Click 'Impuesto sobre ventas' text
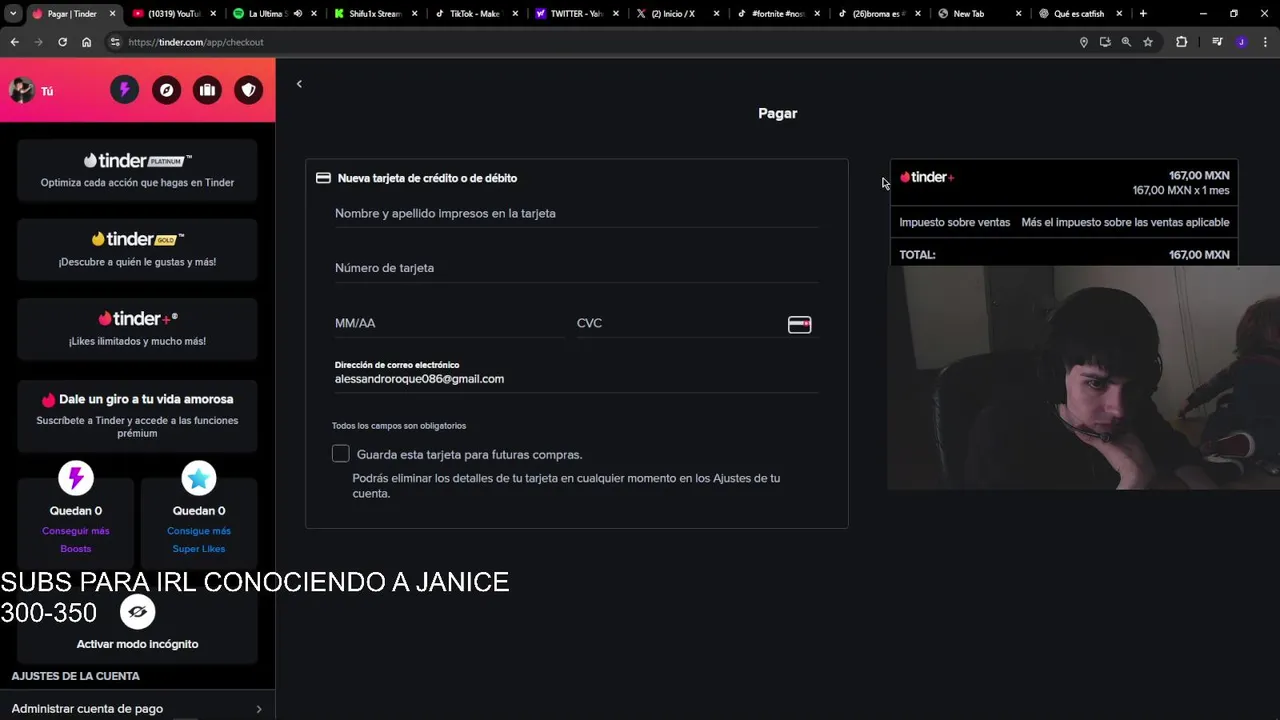 955,222
